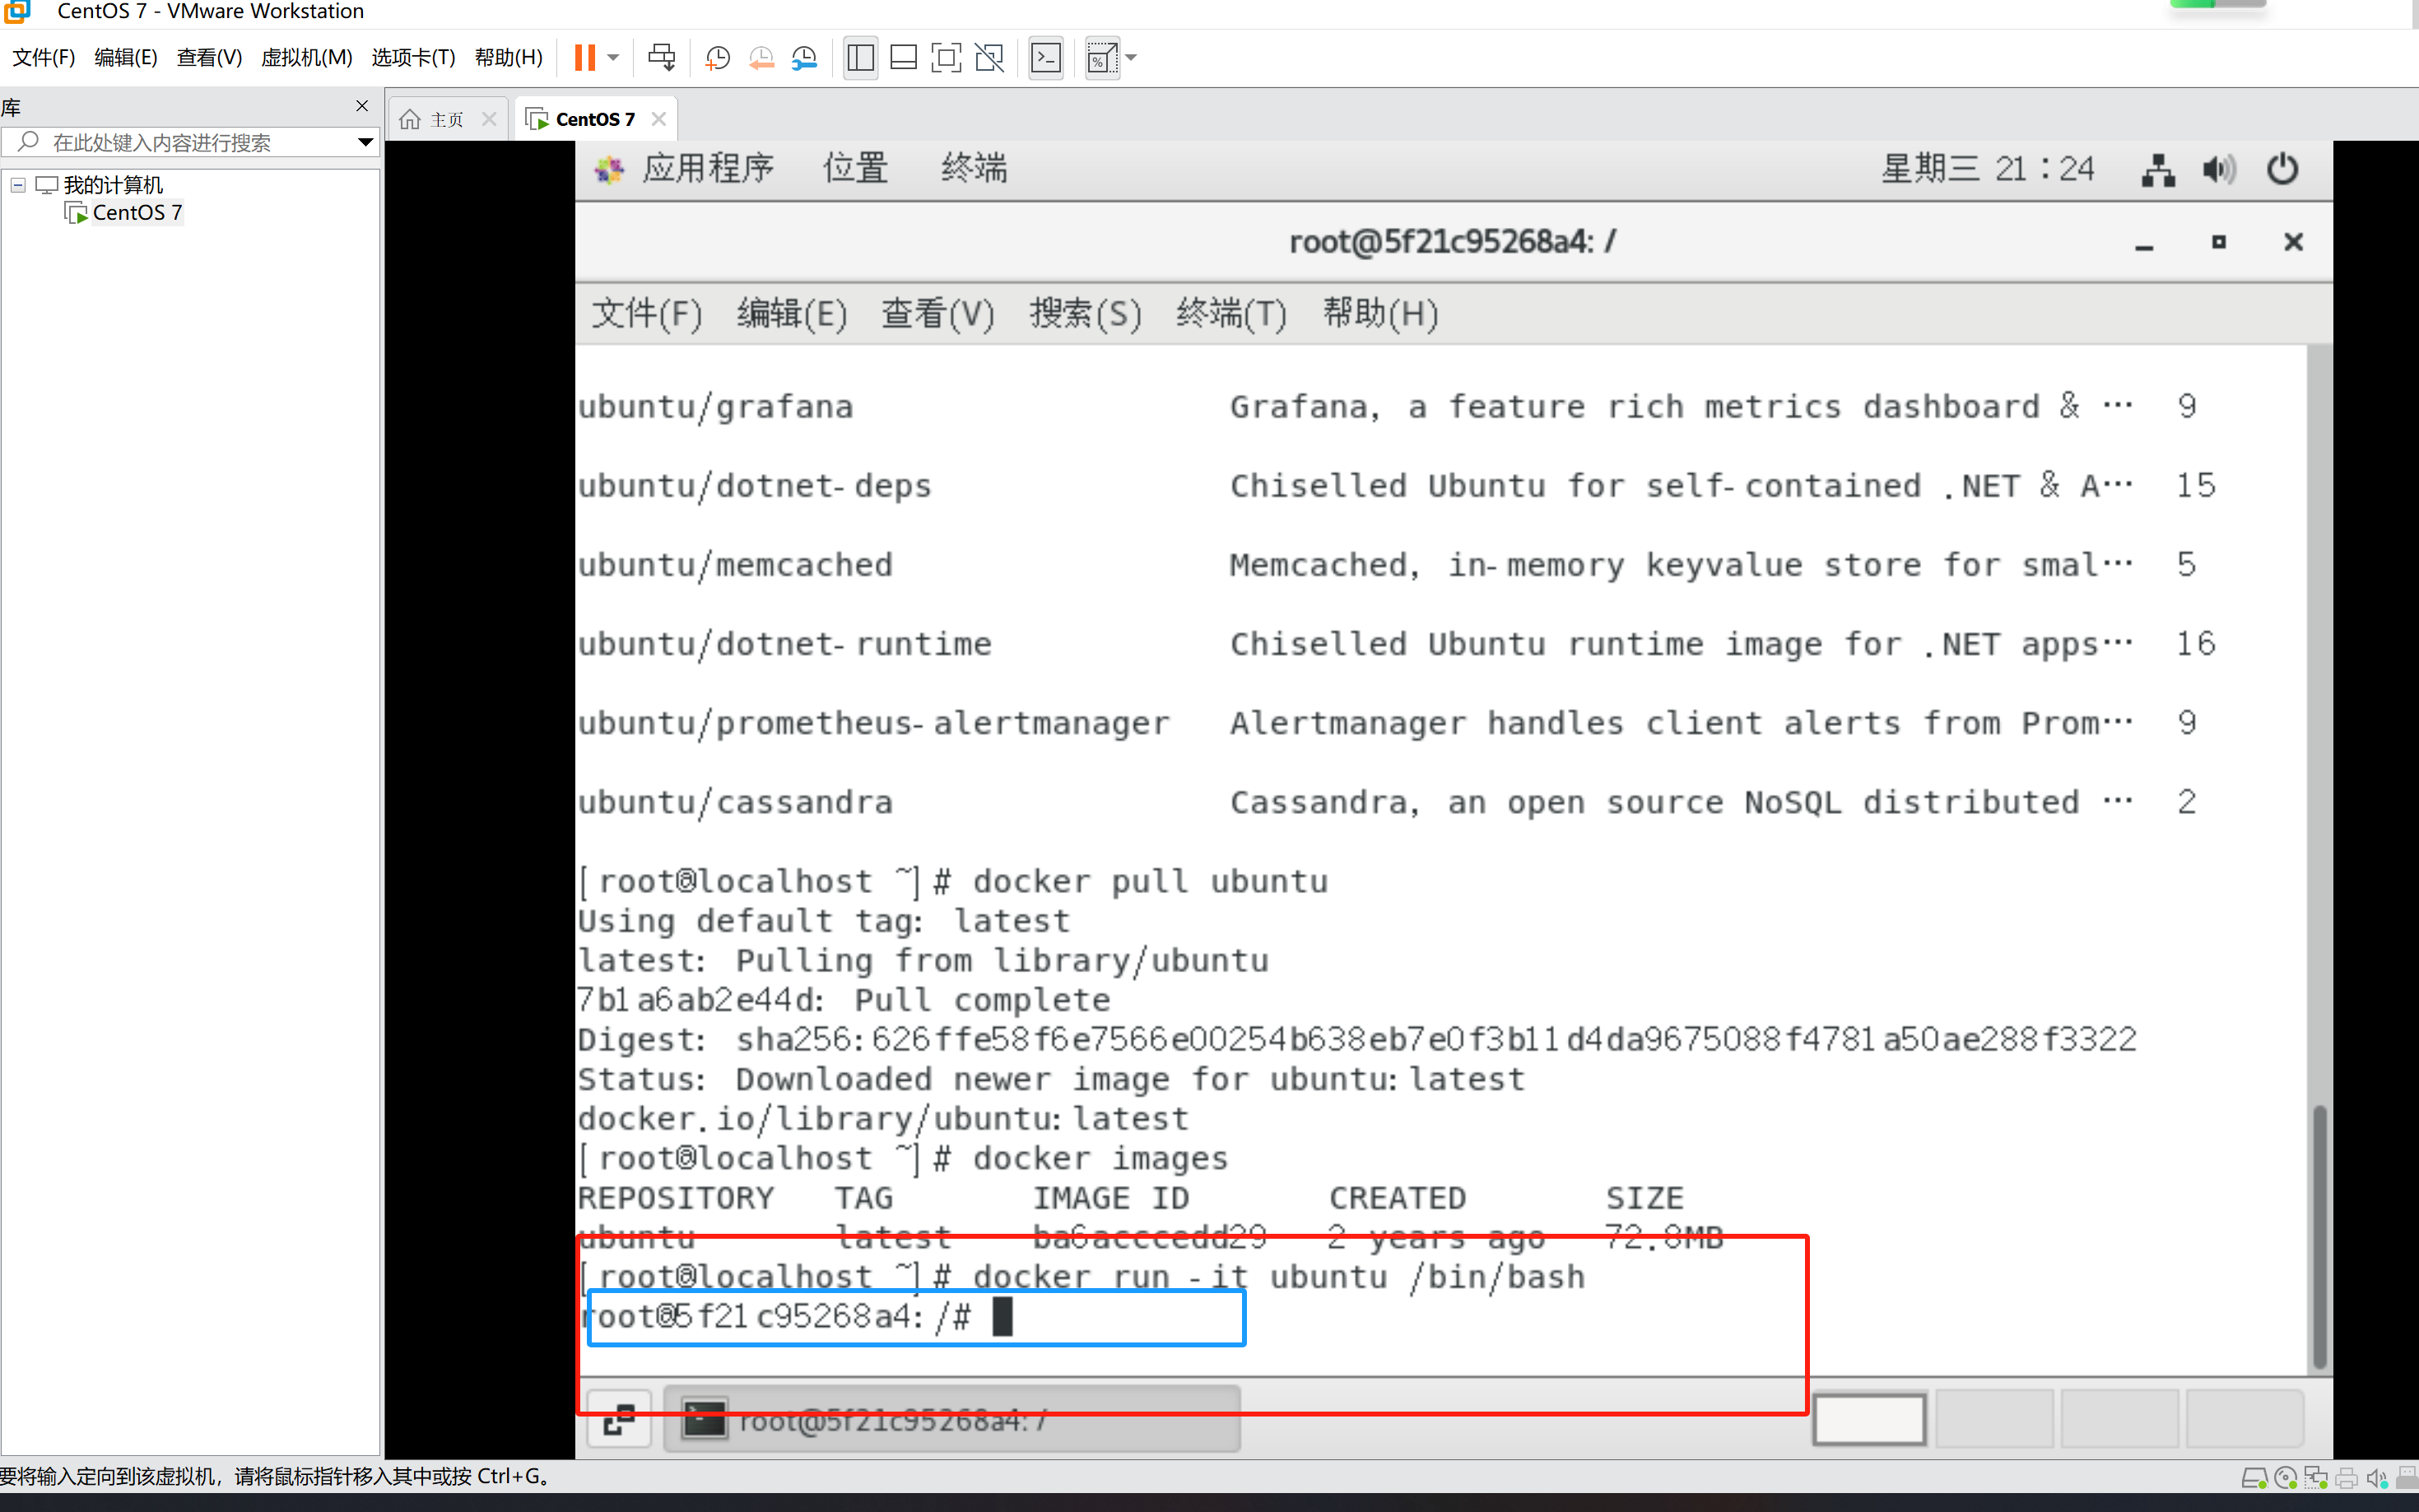Image resolution: width=2419 pixels, height=1512 pixels.
Task: Enter full screen mode
Action: tap(946, 58)
